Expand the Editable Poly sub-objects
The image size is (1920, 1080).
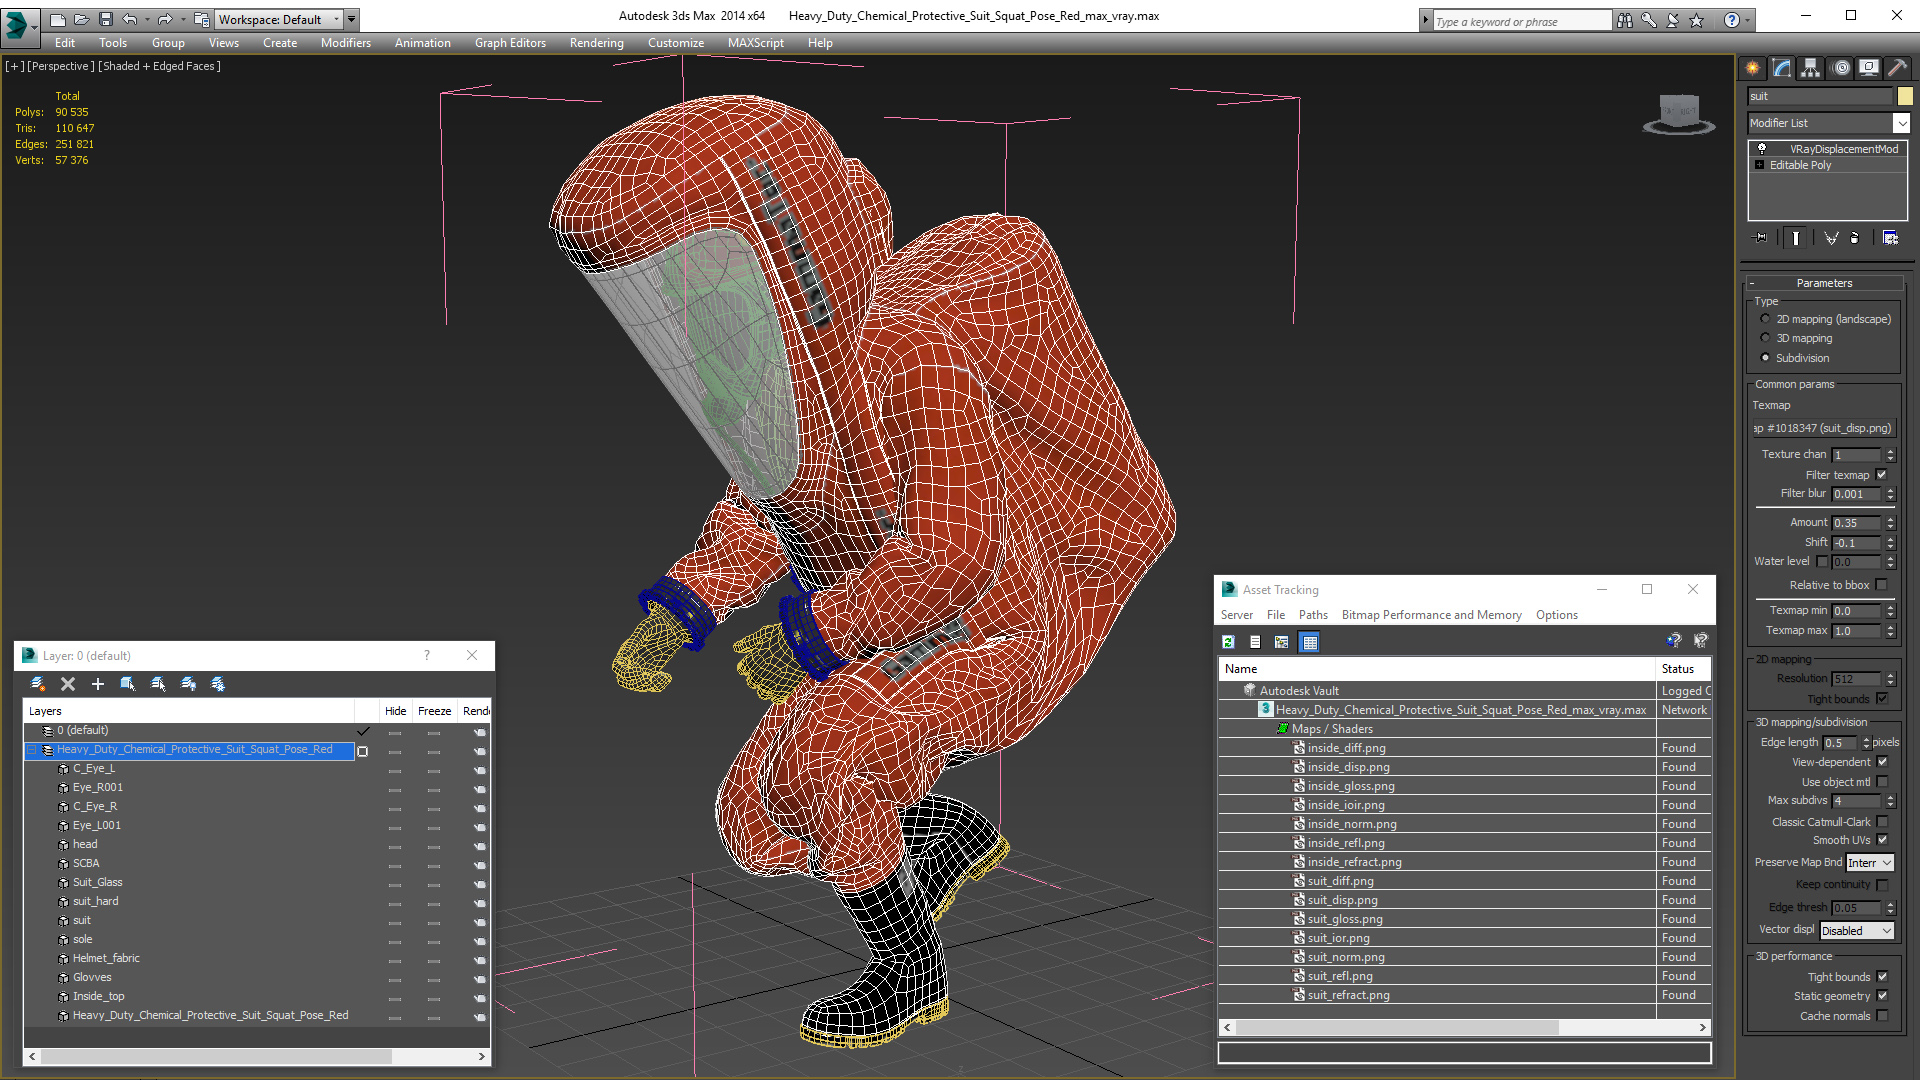1759,165
